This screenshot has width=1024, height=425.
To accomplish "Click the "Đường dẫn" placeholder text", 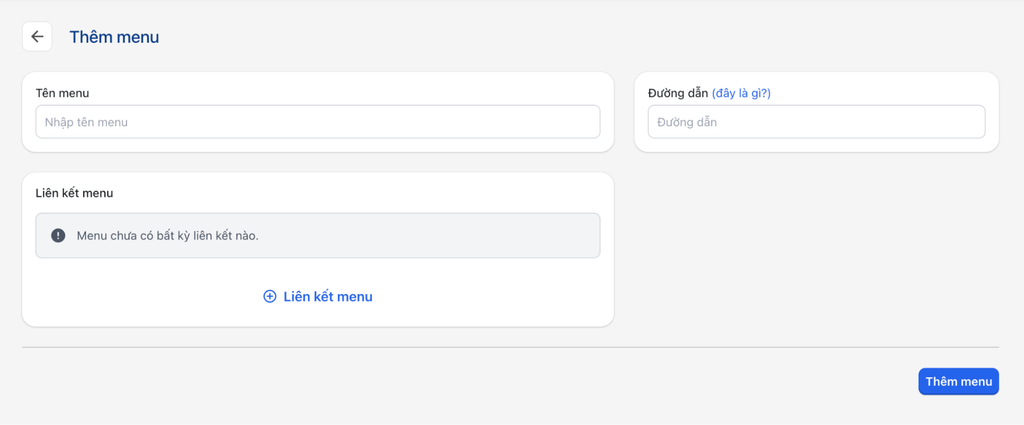I will [687, 122].
